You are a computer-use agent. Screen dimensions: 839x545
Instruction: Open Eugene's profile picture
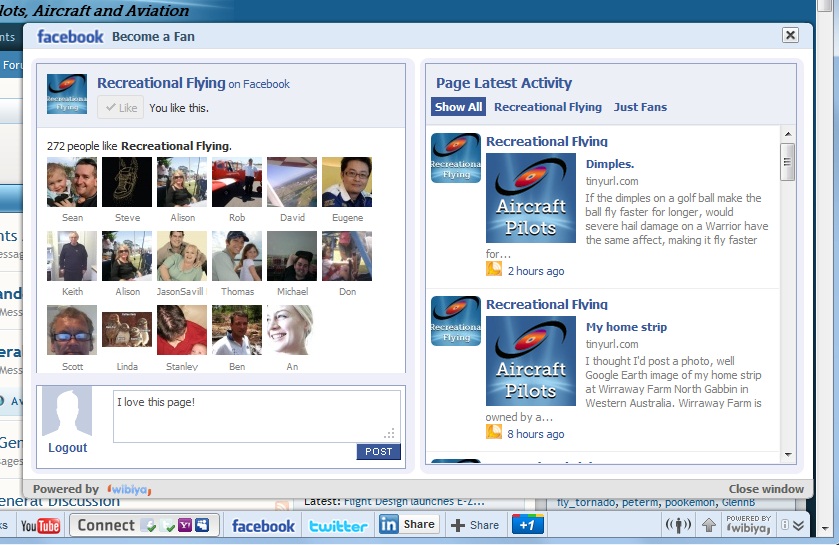coord(347,182)
